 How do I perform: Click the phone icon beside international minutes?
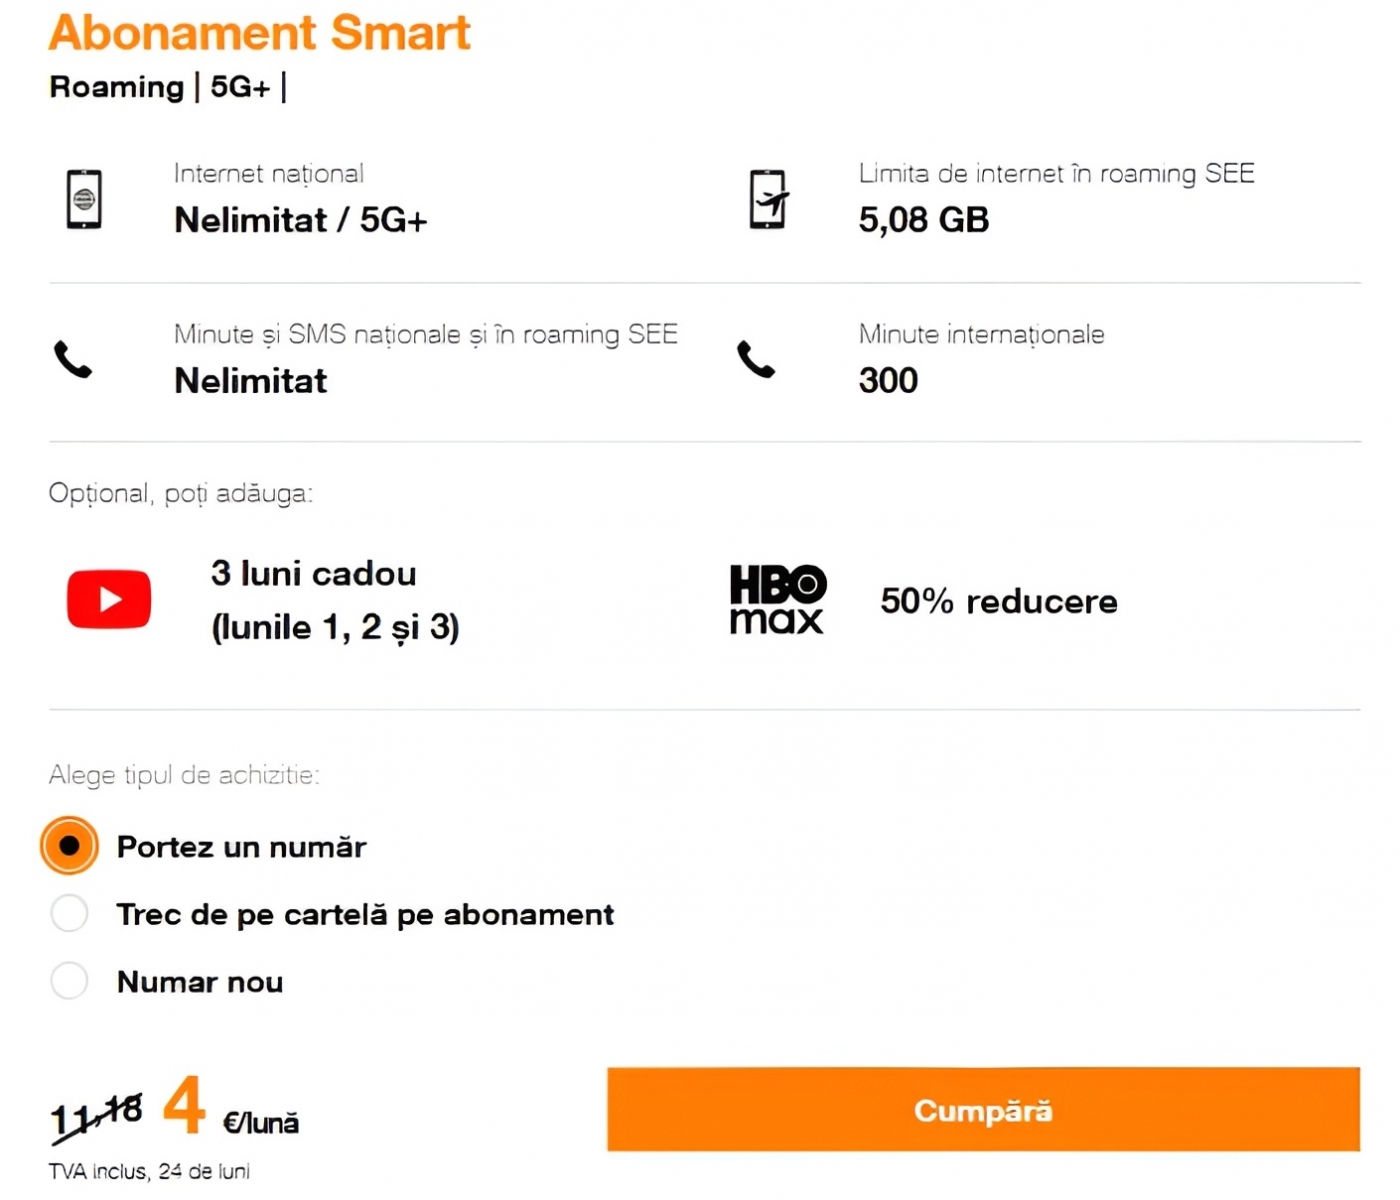(756, 359)
